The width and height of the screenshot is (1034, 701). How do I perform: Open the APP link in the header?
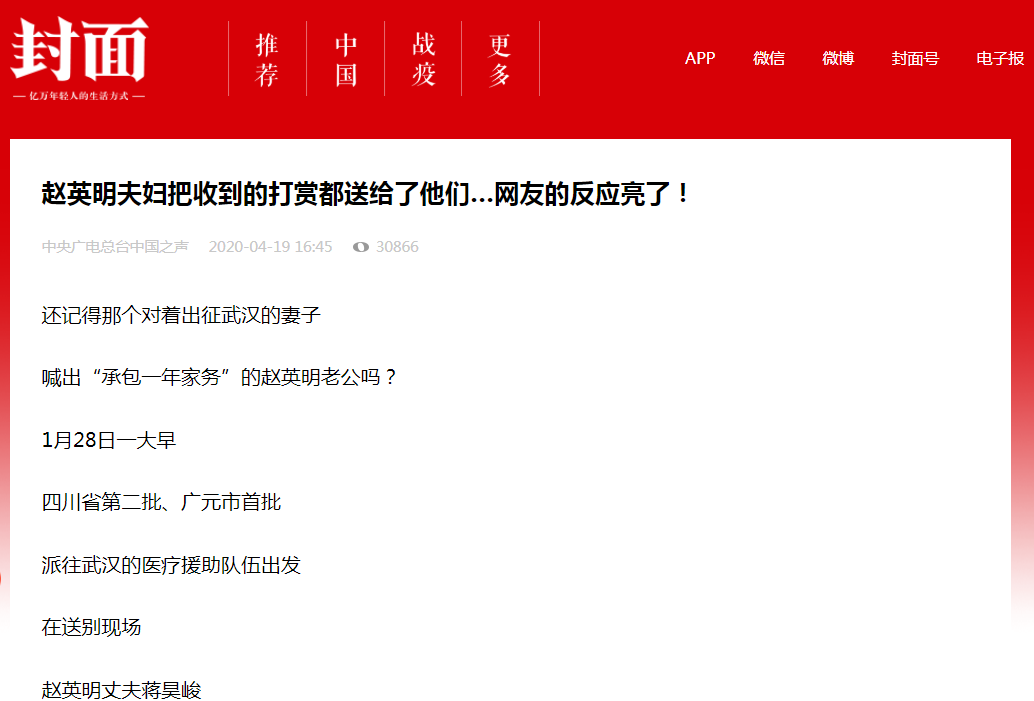tap(700, 58)
